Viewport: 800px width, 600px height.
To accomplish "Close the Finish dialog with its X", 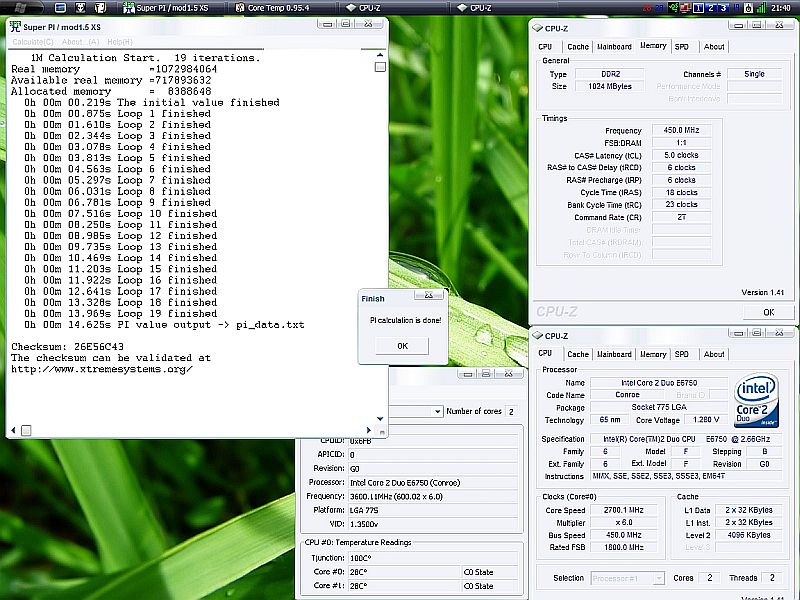I will [429, 295].
